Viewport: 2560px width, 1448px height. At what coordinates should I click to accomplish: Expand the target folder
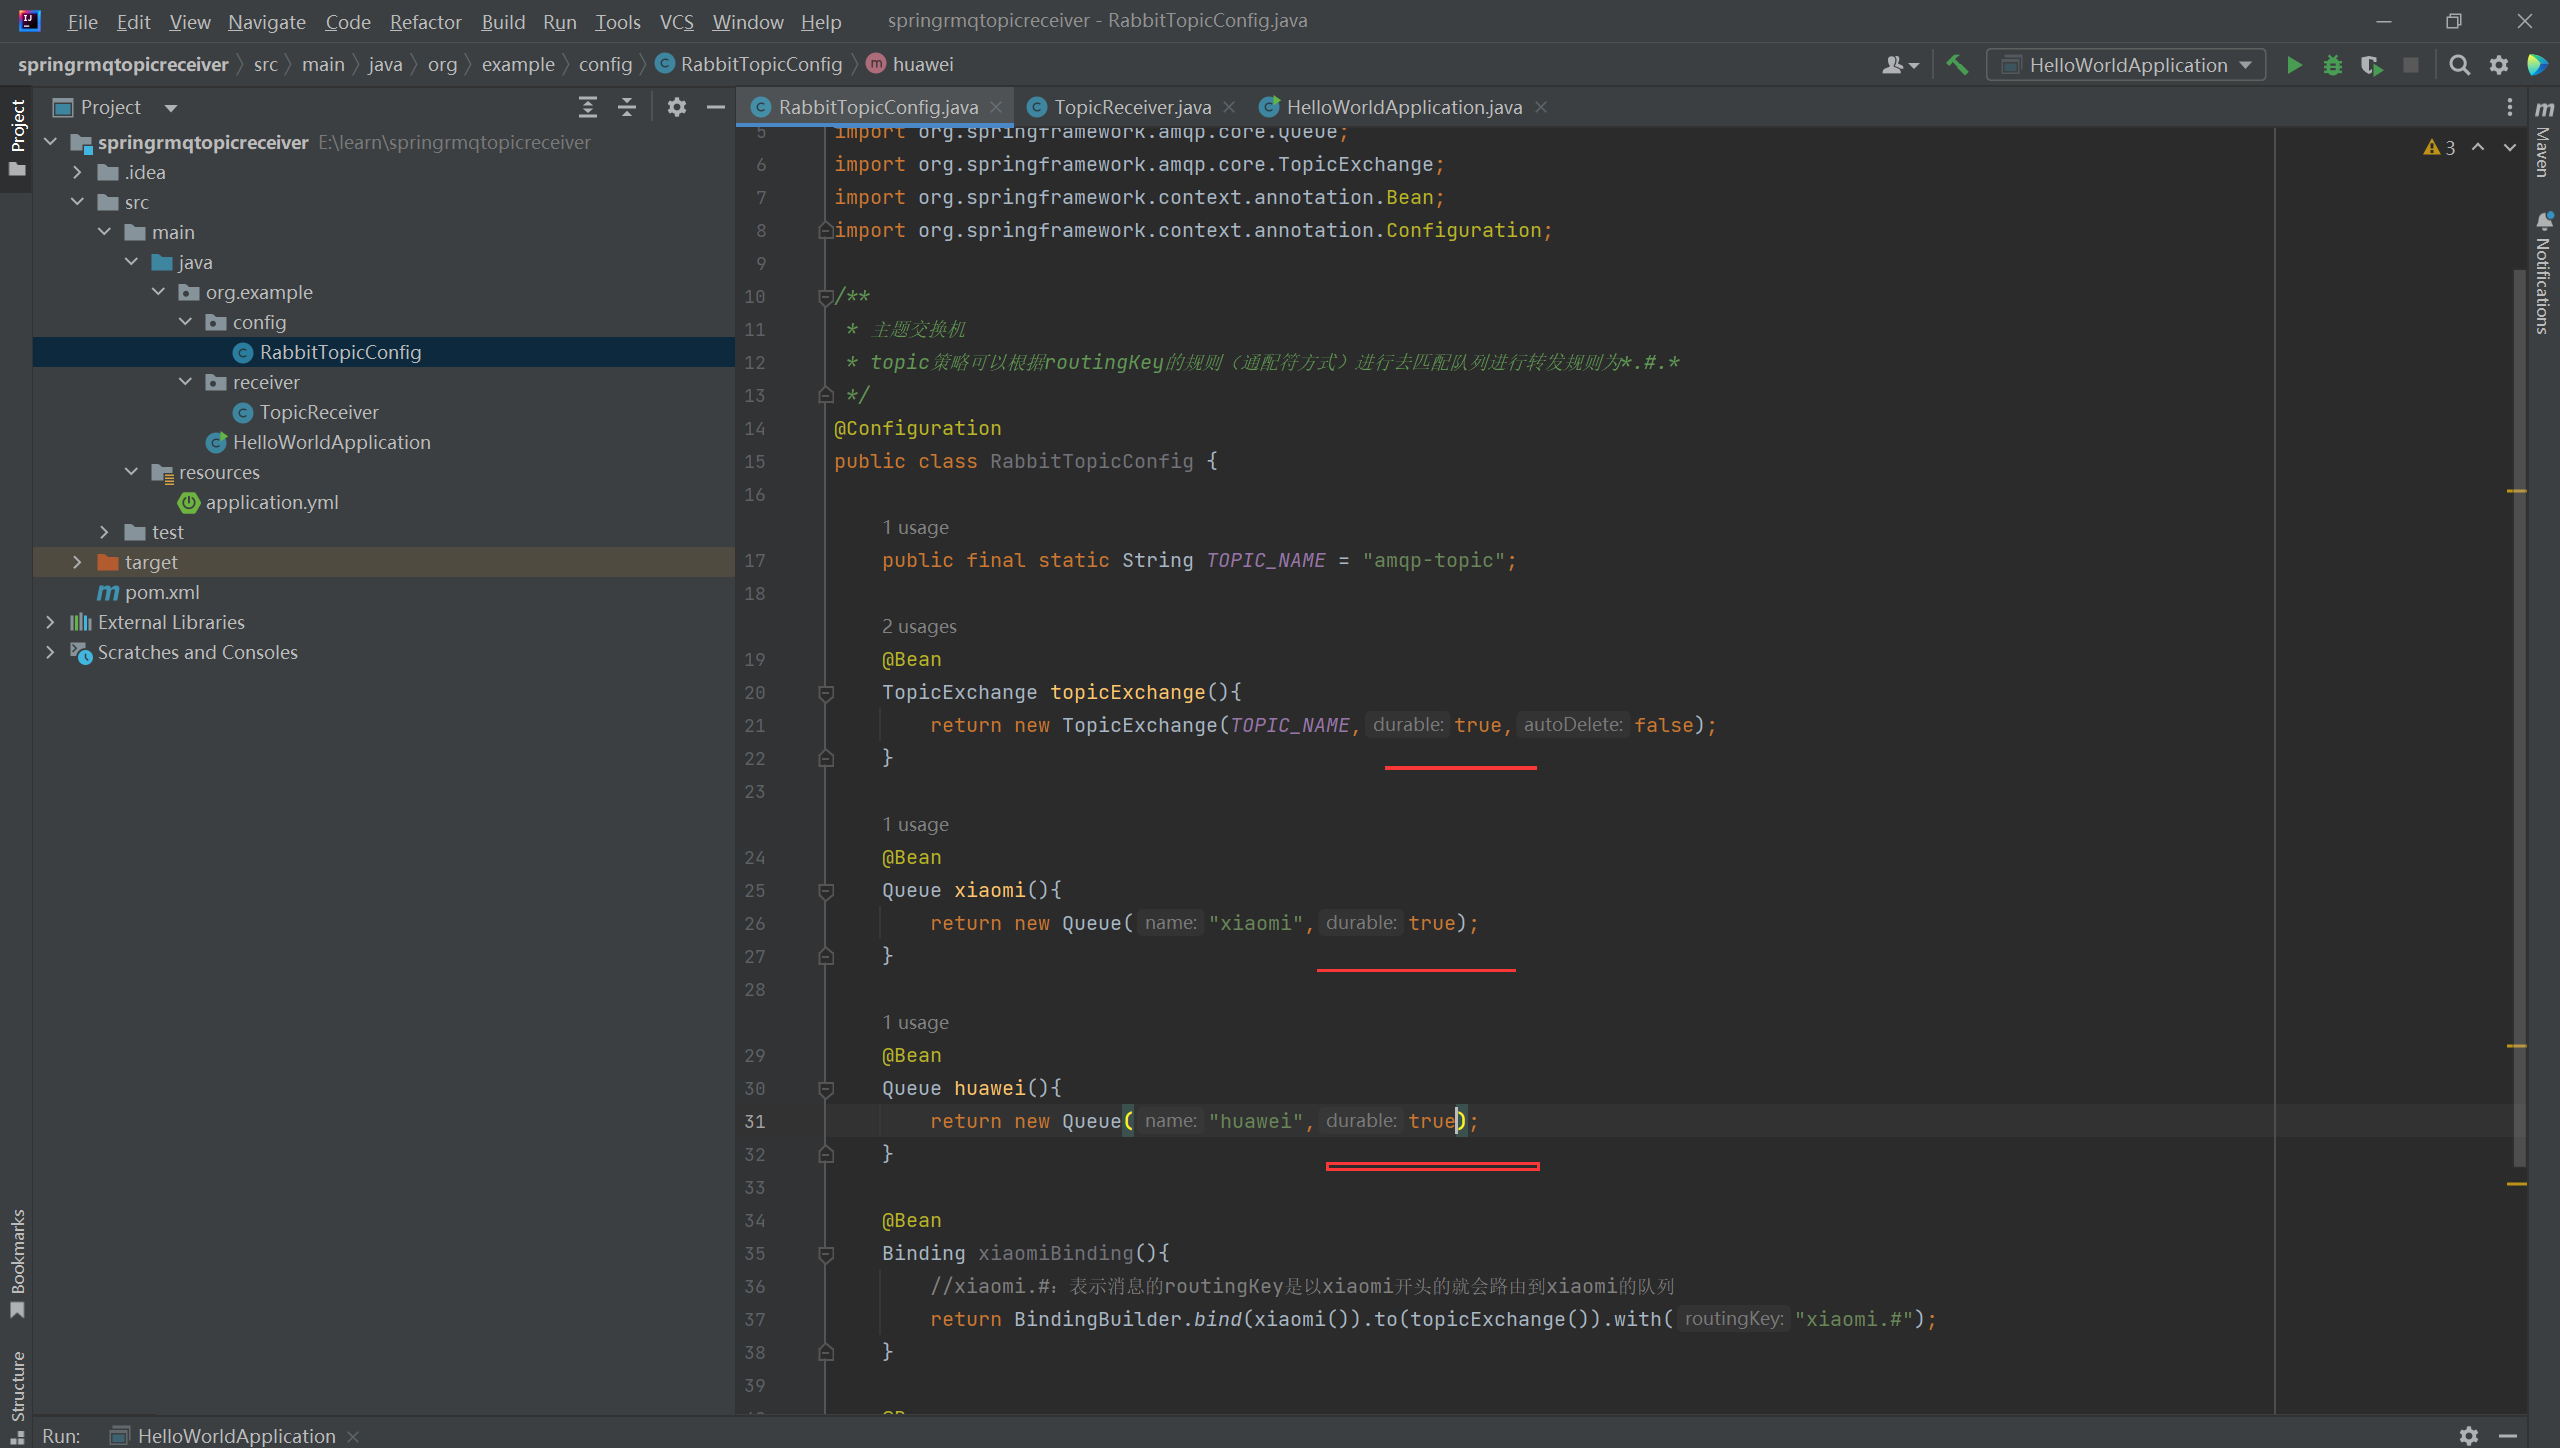pyautogui.click(x=77, y=562)
